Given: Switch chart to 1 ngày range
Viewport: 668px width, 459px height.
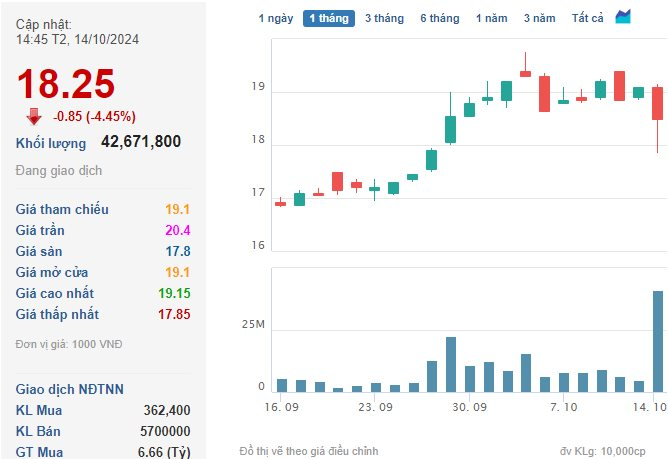Looking at the screenshot, I should point(276,18).
